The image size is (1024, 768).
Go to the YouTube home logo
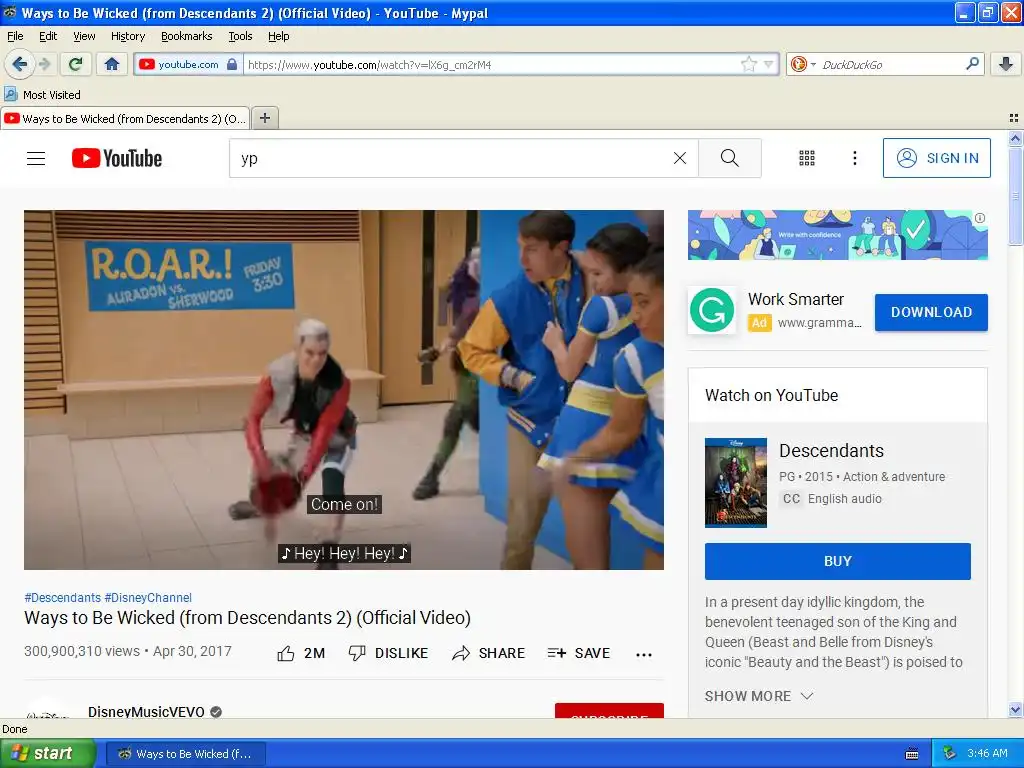[117, 158]
